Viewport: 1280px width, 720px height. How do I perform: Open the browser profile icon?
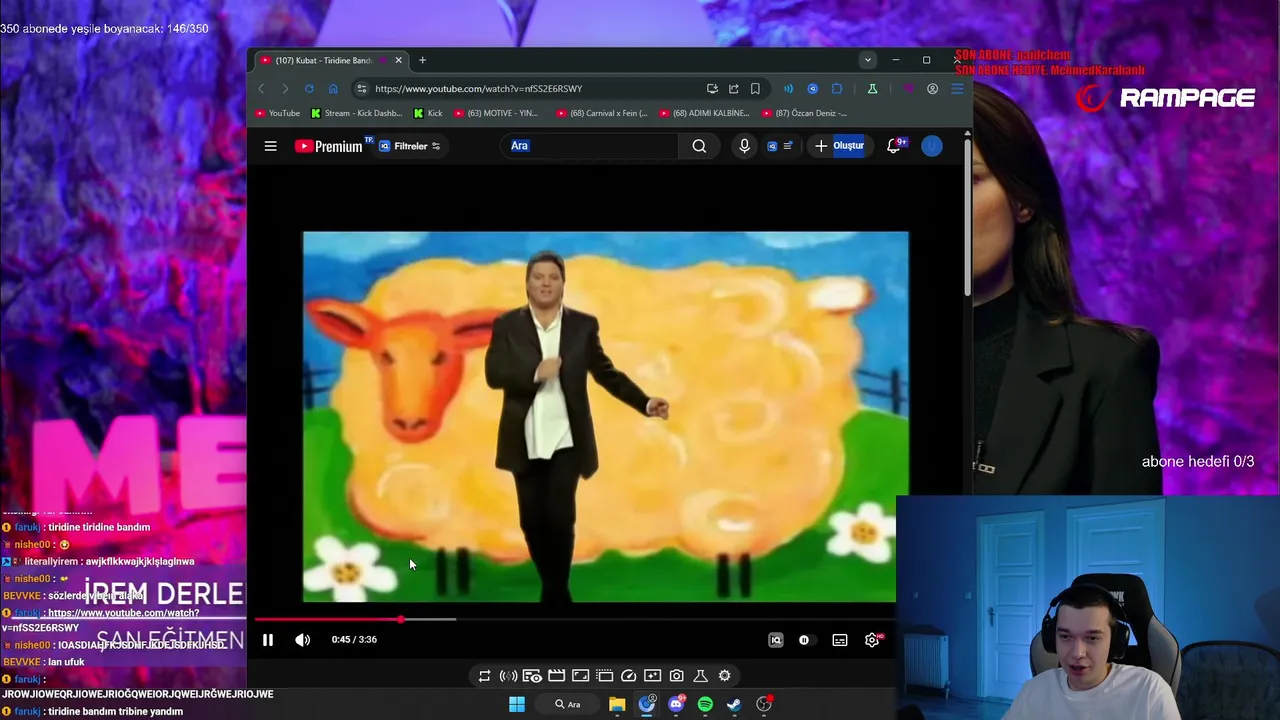[x=932, y=89]
